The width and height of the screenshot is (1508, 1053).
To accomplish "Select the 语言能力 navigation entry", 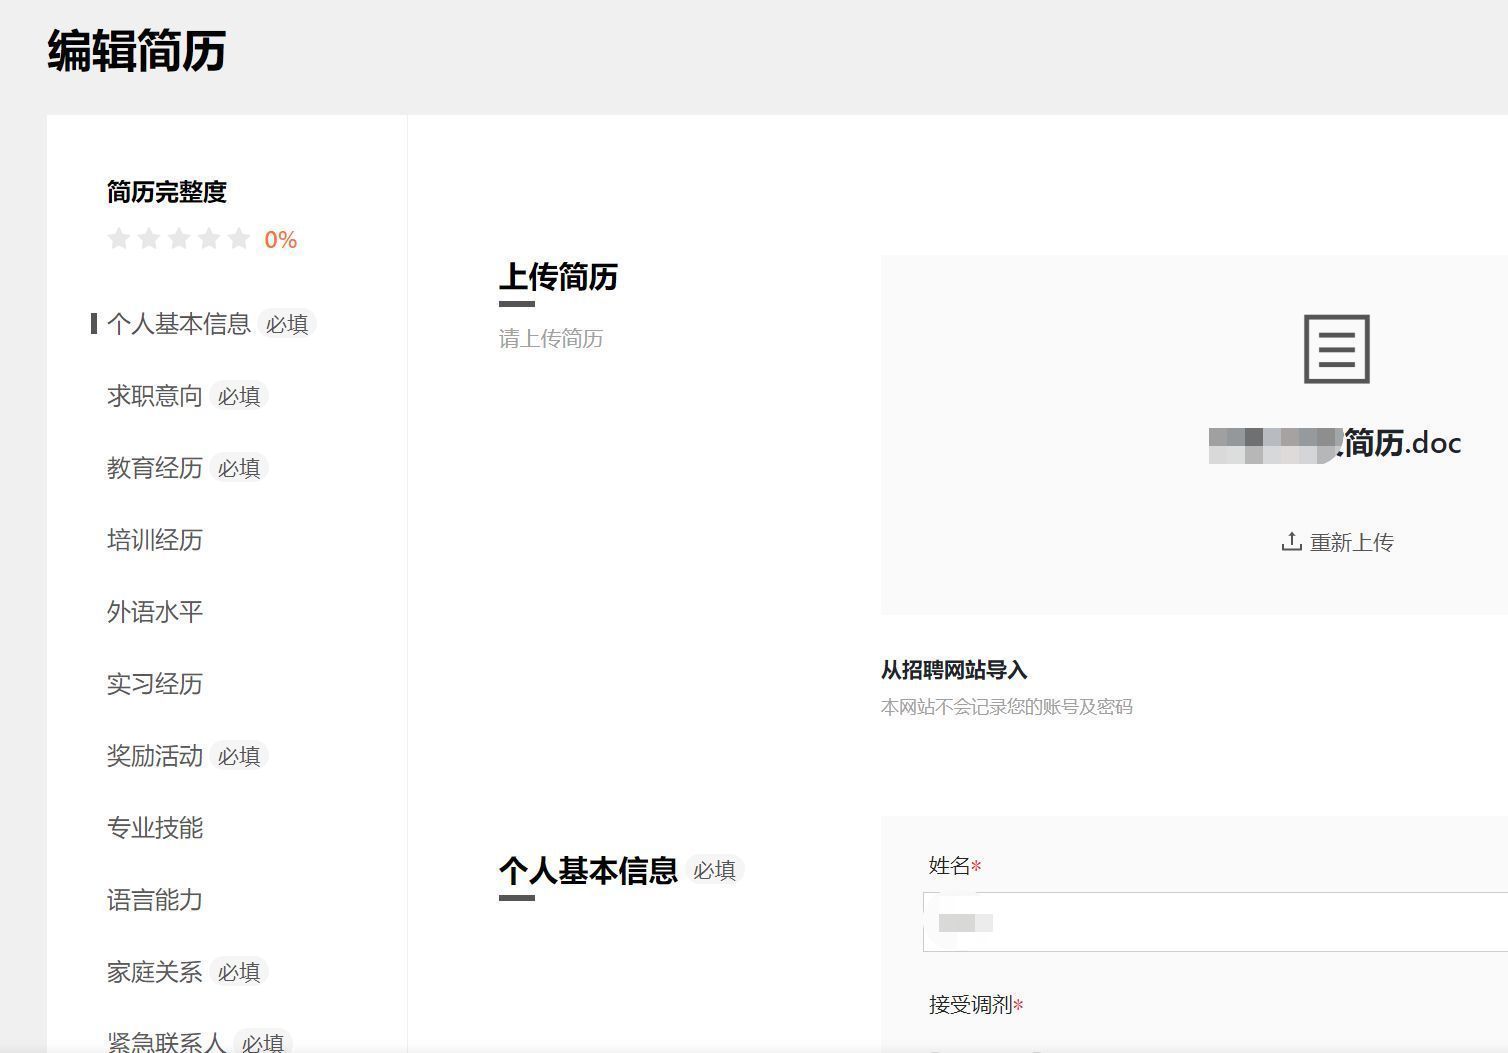I will (154, 900).
